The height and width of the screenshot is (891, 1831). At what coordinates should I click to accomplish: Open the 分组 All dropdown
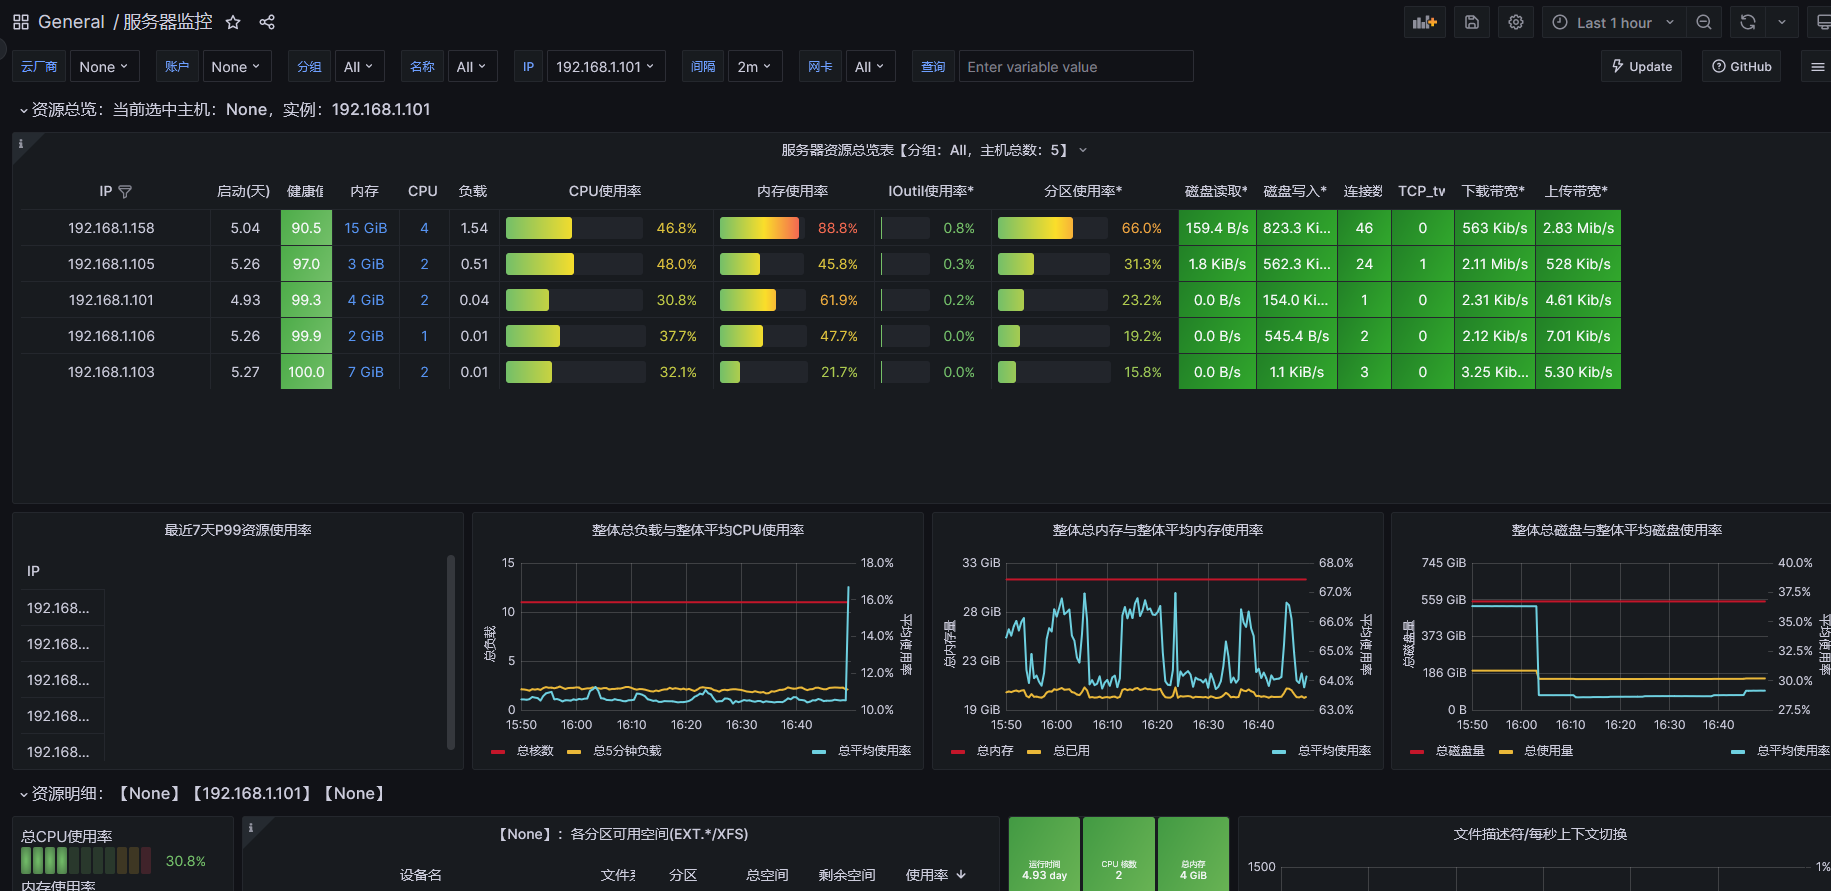pyautogui.click(x=359, y=66)
